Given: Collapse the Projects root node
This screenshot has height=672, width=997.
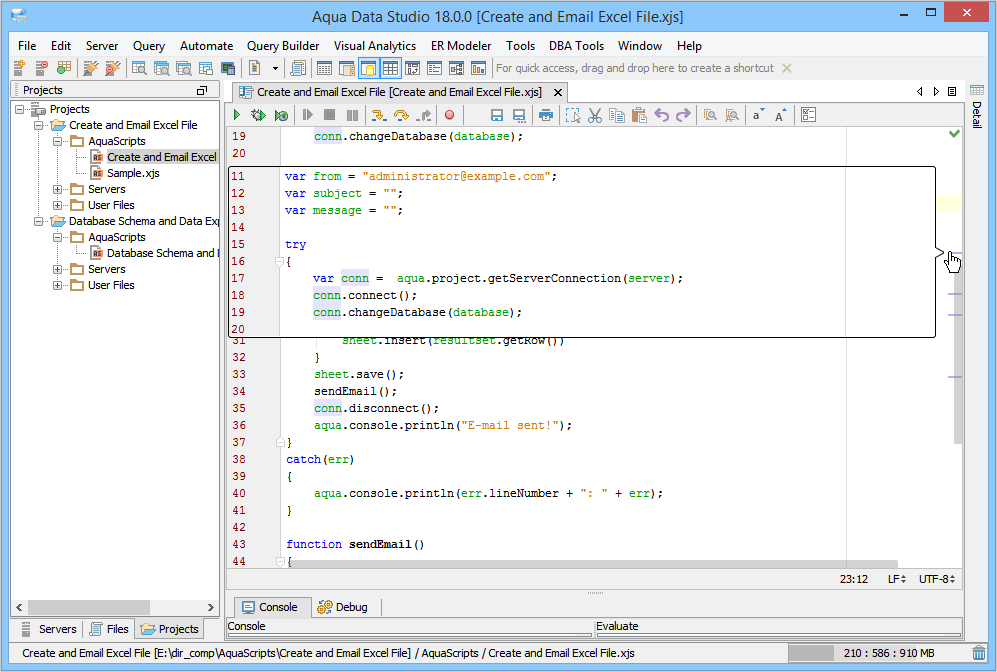Looking at the screenshot, I should click(20, 109).
